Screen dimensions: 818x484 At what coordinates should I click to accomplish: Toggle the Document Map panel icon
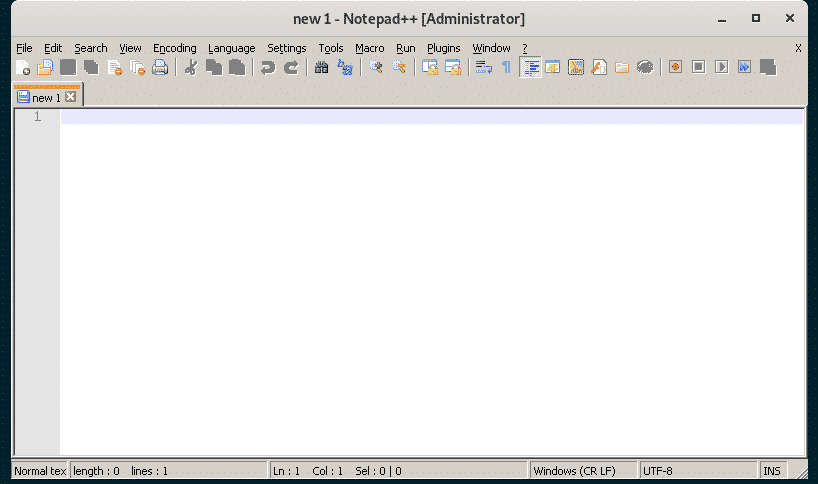pos(575,67)
